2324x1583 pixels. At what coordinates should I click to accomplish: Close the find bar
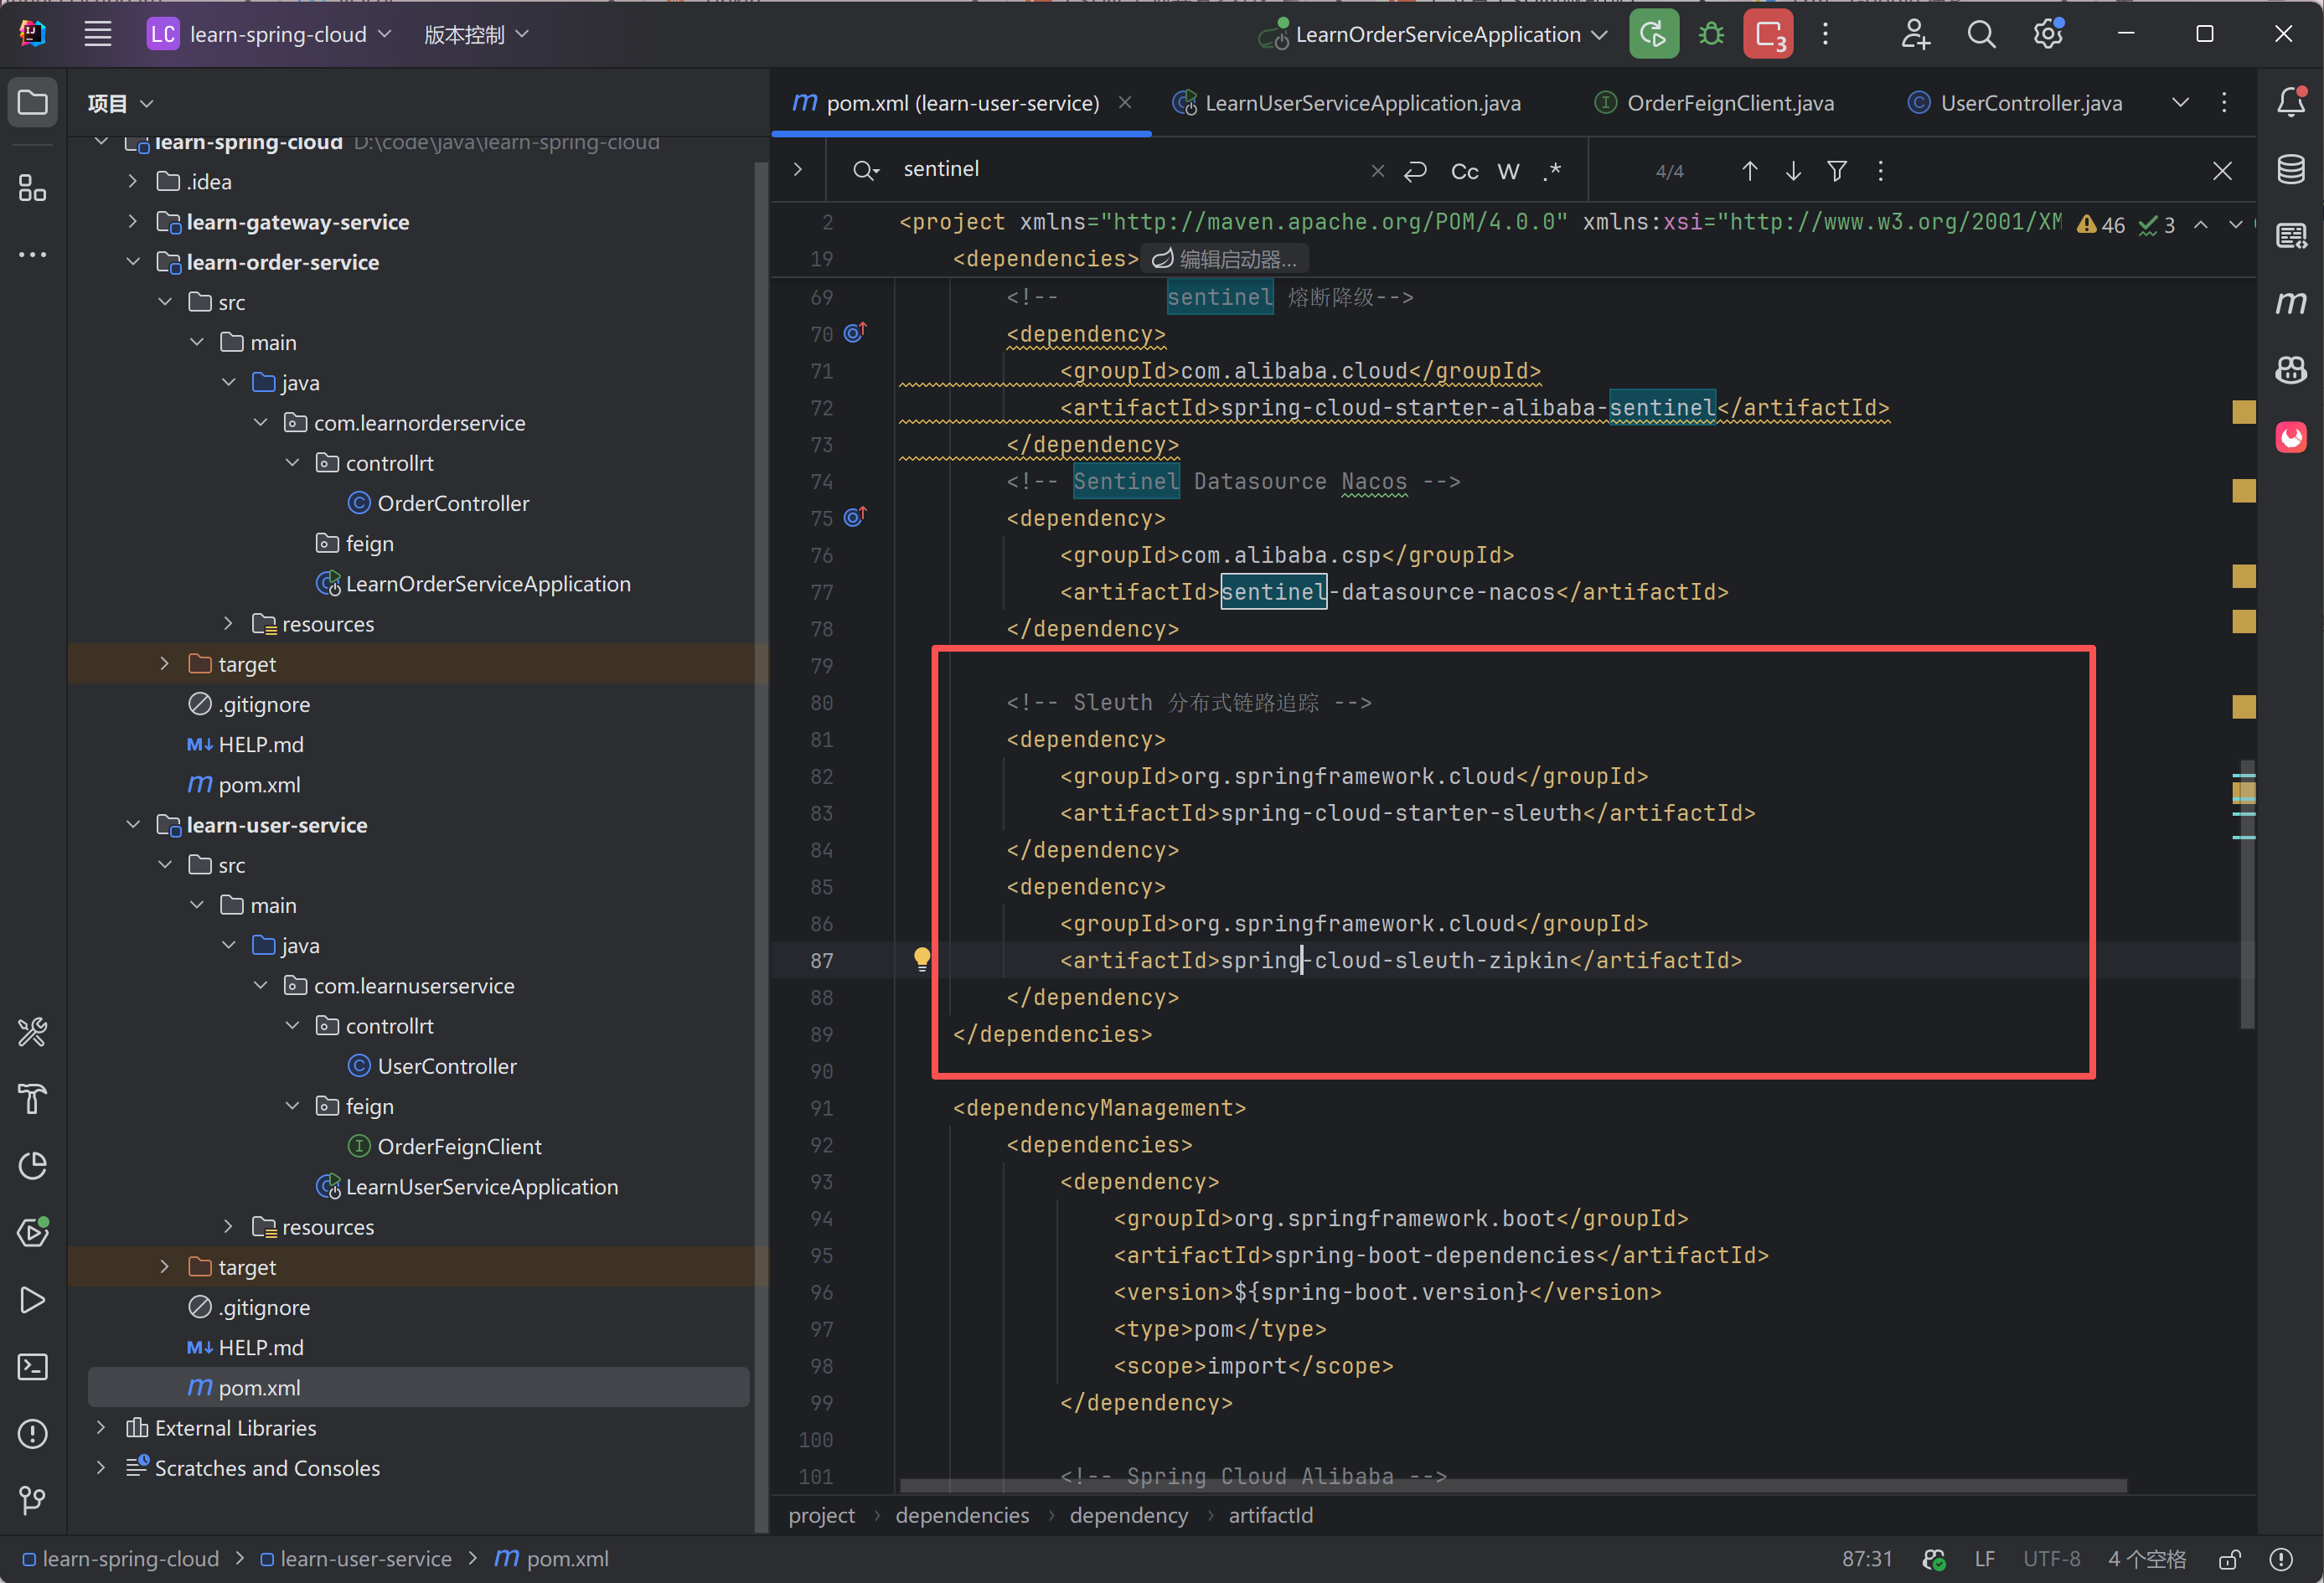coord(2222,171)
